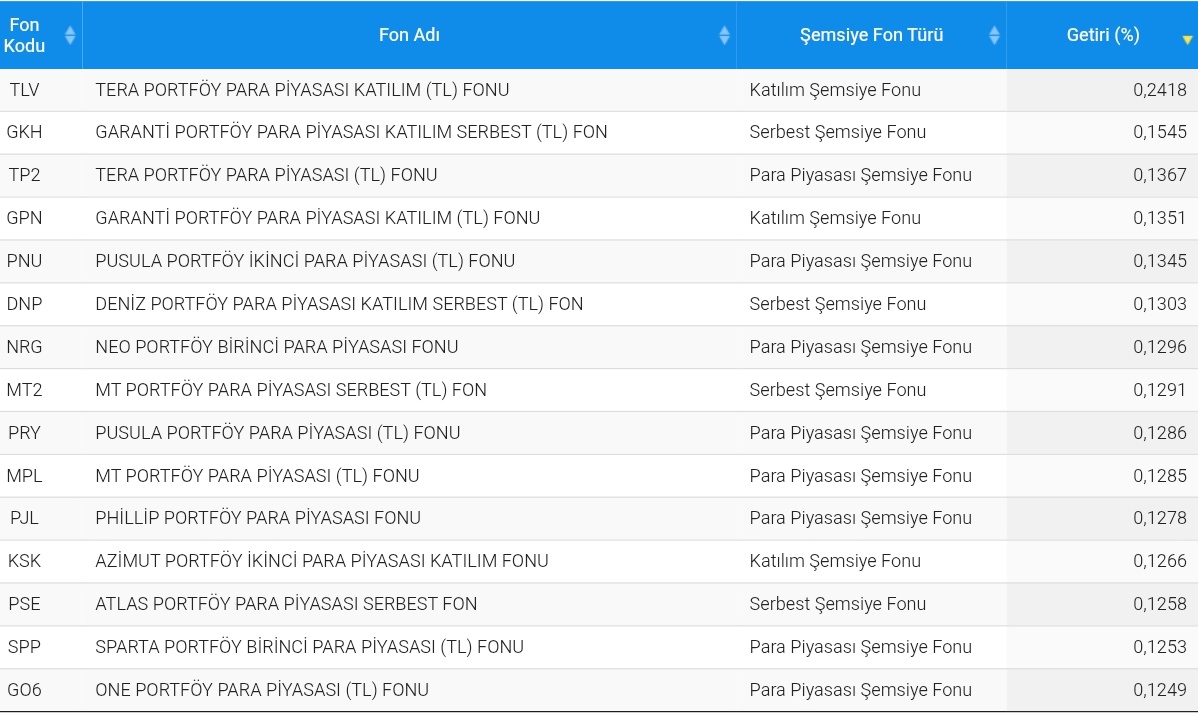
Task: Click return value 0,1286
Action: (1160, 432)
